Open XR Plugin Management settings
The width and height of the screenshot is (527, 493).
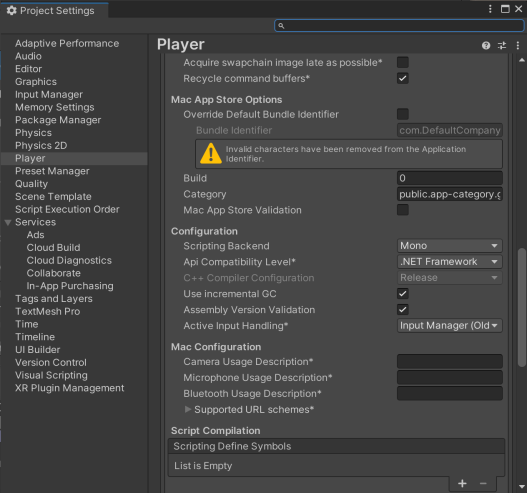tap(70, 388)
